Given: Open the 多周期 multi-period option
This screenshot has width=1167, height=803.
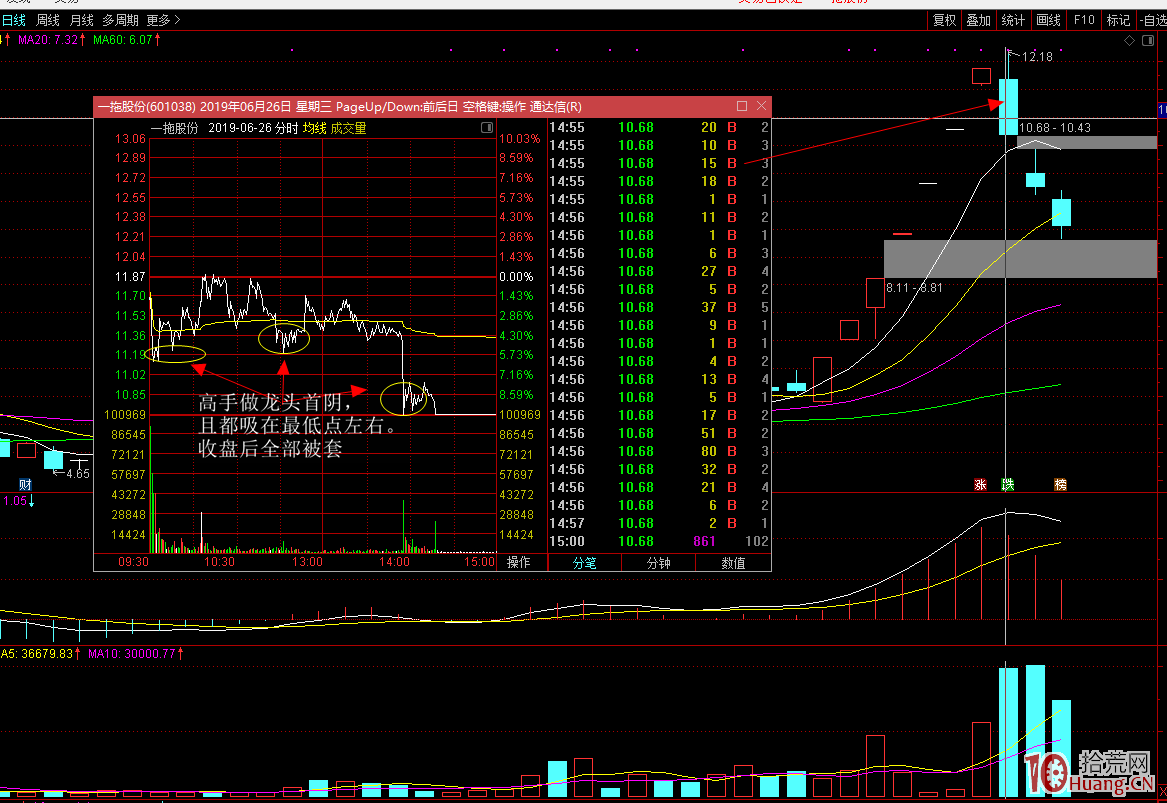Looking at the screenshot, I should coord(120,20).
